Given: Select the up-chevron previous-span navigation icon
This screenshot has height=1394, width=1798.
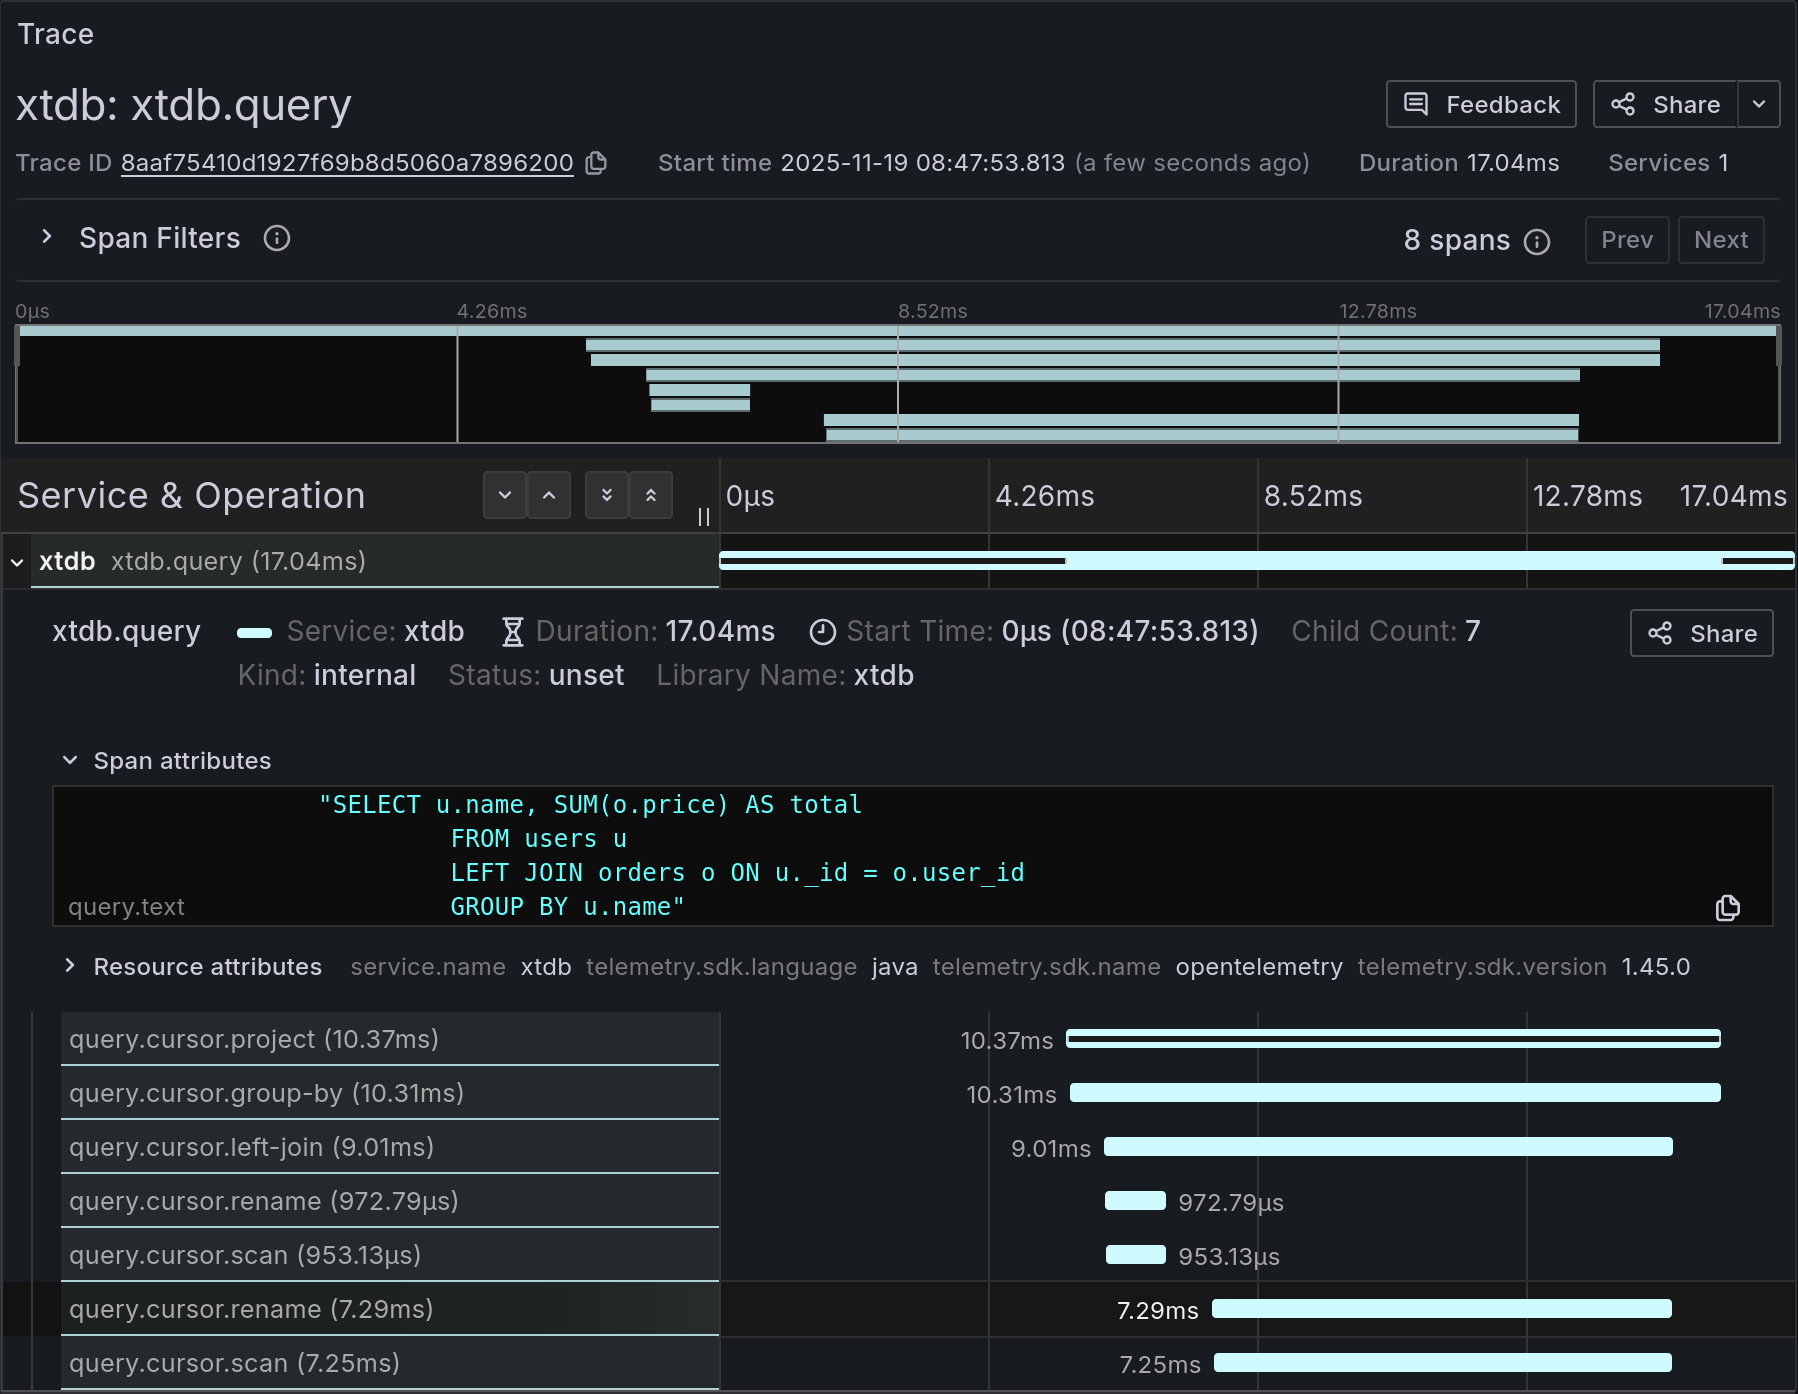Looking at the screenshot, I should tap(549, 495).
